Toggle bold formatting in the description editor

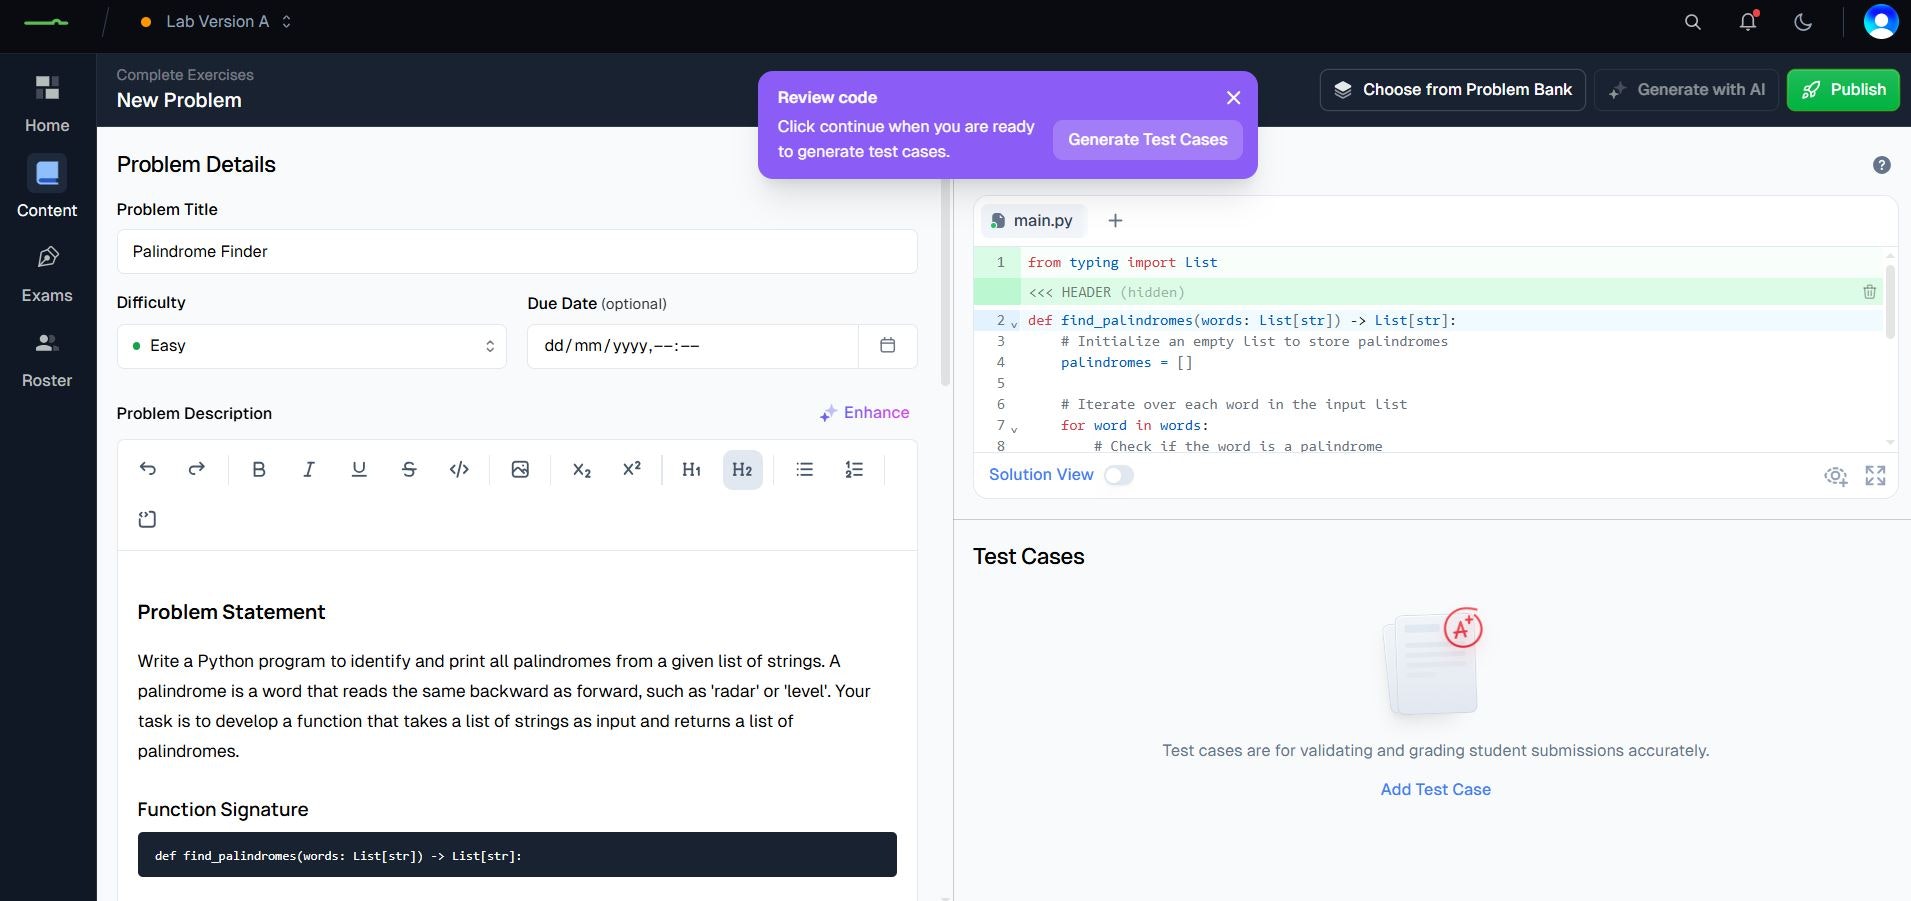[259, 469]
